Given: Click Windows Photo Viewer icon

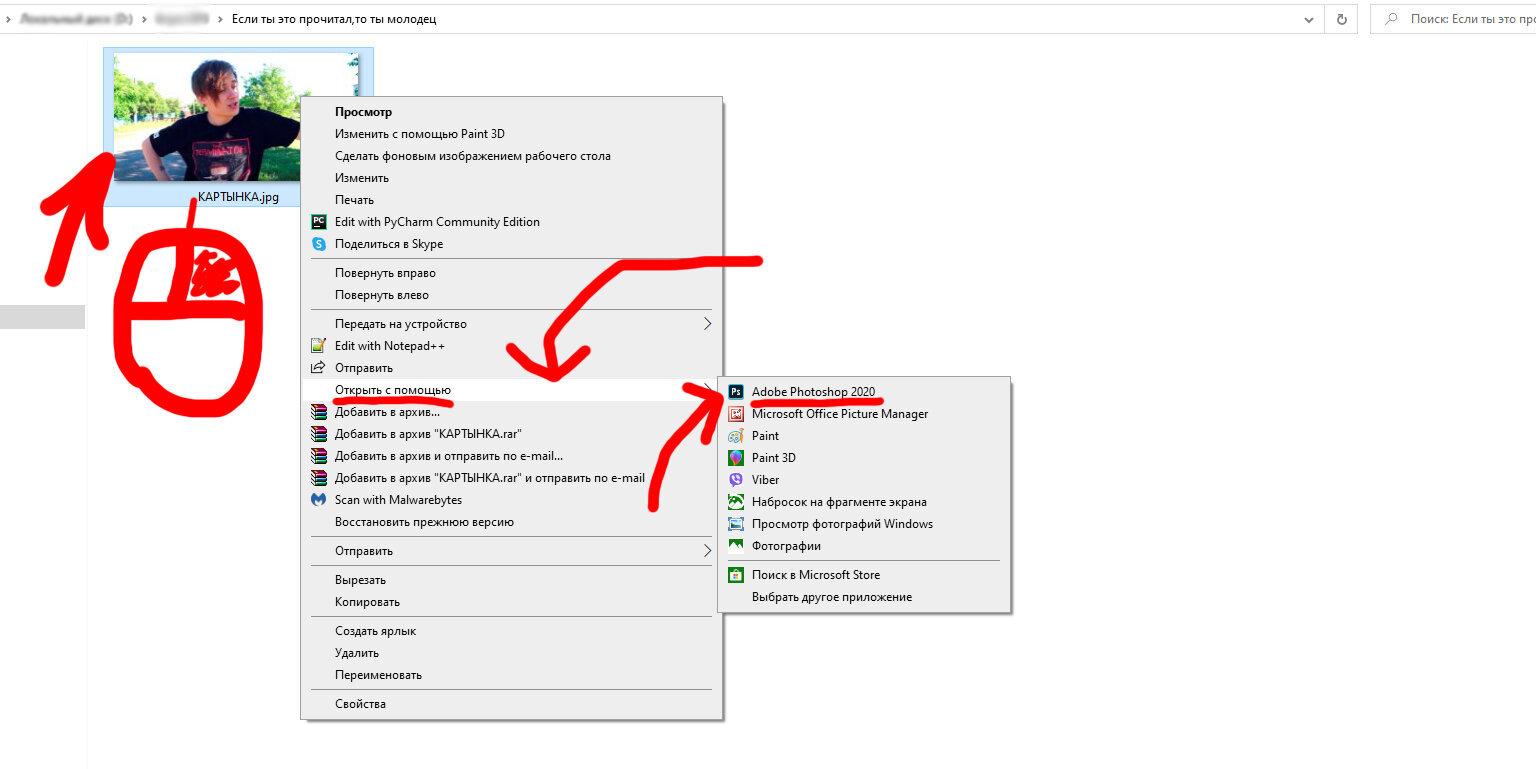Looking at the screenshot, I should tap(736, 524).
